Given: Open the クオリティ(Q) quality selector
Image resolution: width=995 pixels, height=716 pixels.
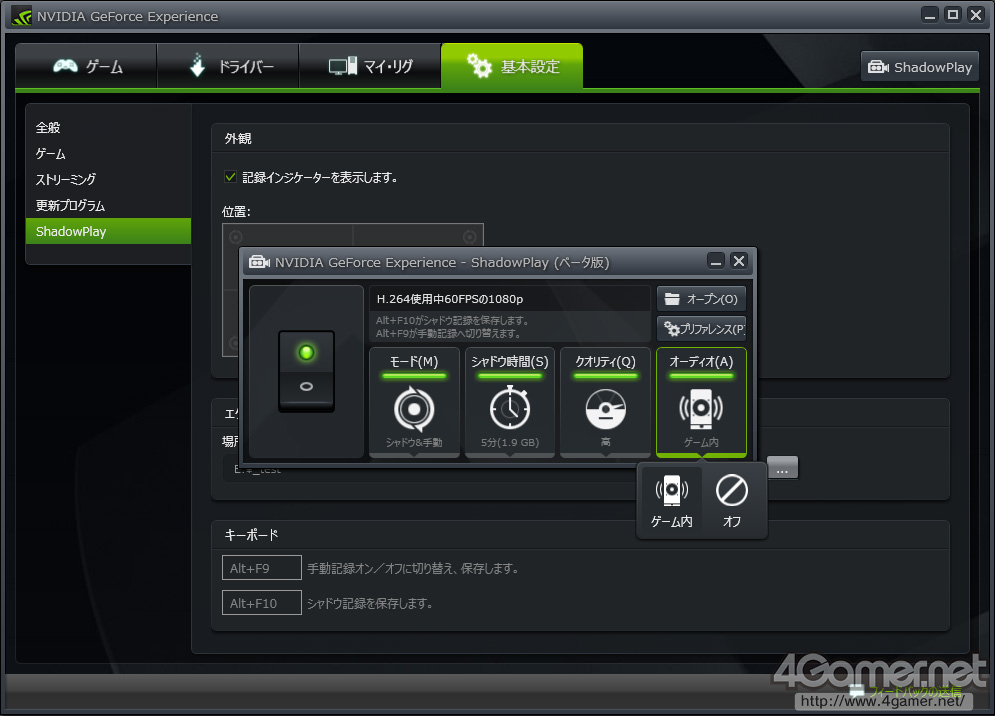Looking at the screenshot, I should coord(605,402).
